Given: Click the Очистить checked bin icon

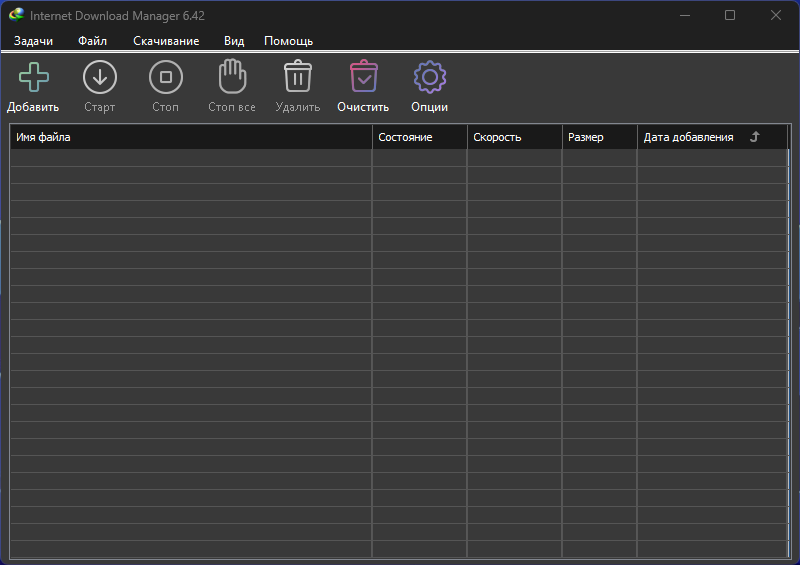Looking at the screenshot, I should (364, 76).
